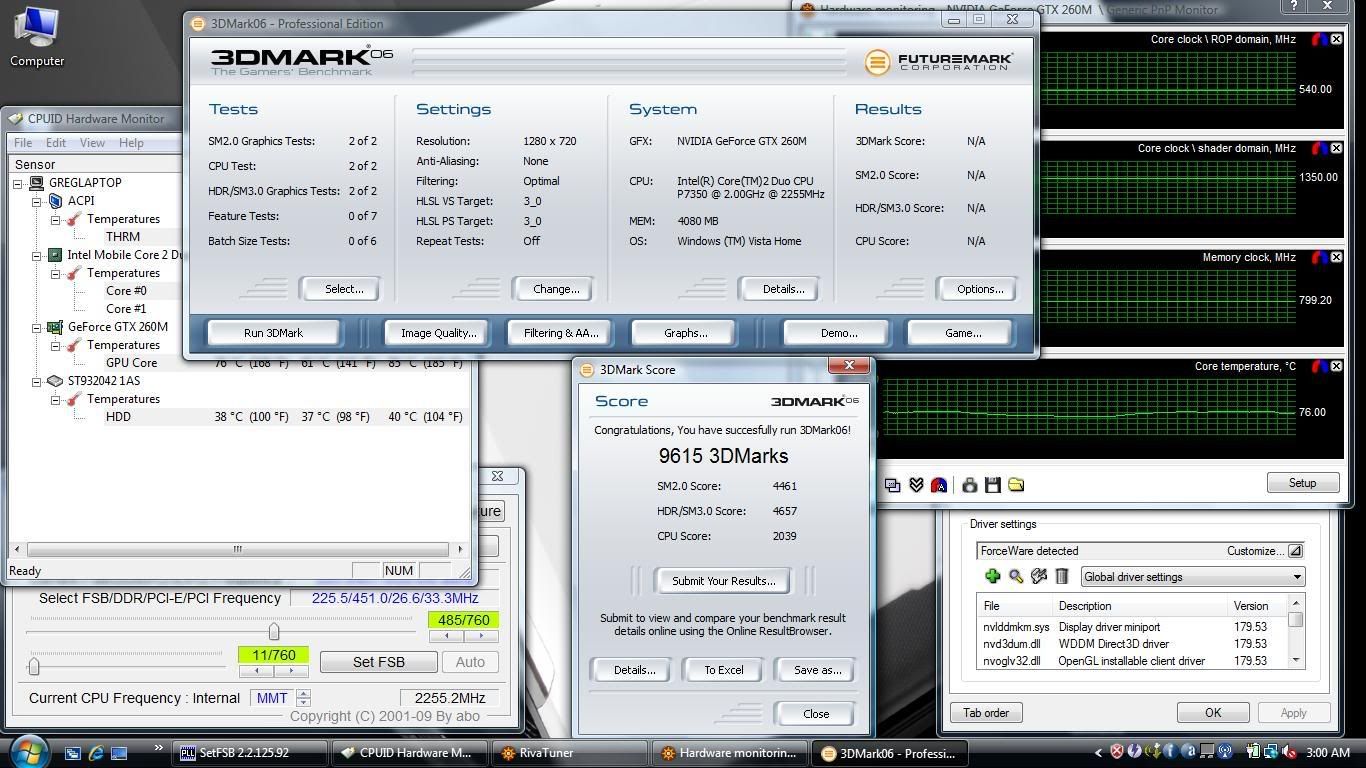
Task: Click the double down-chevron icon in Hardware monitoring
Action: point(916,485)
